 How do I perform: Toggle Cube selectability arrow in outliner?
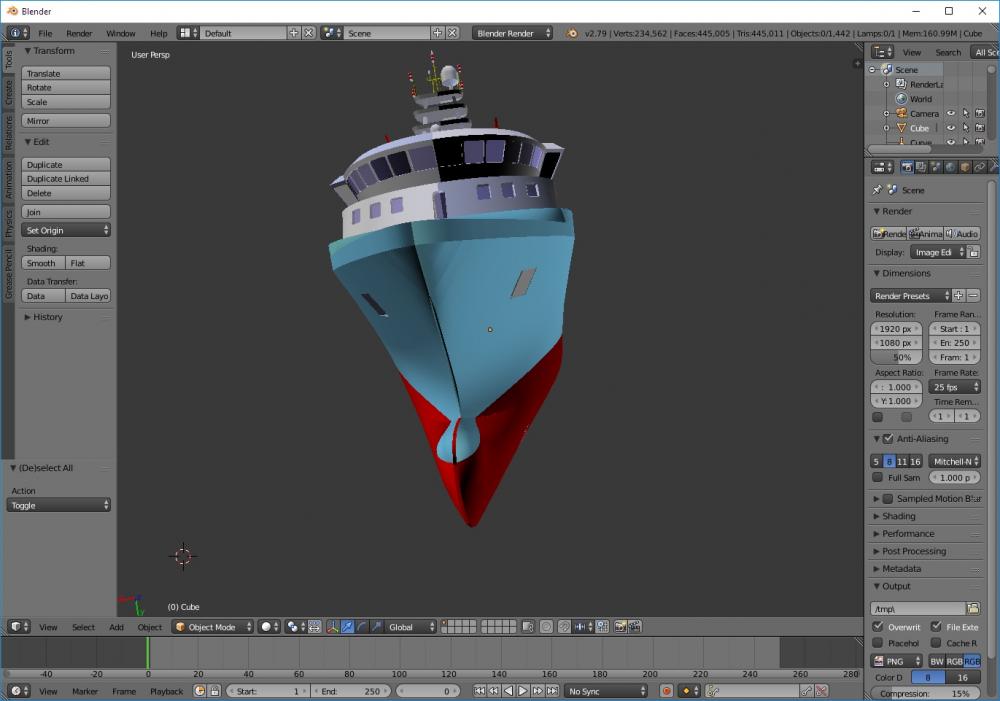tap(966, 128)
